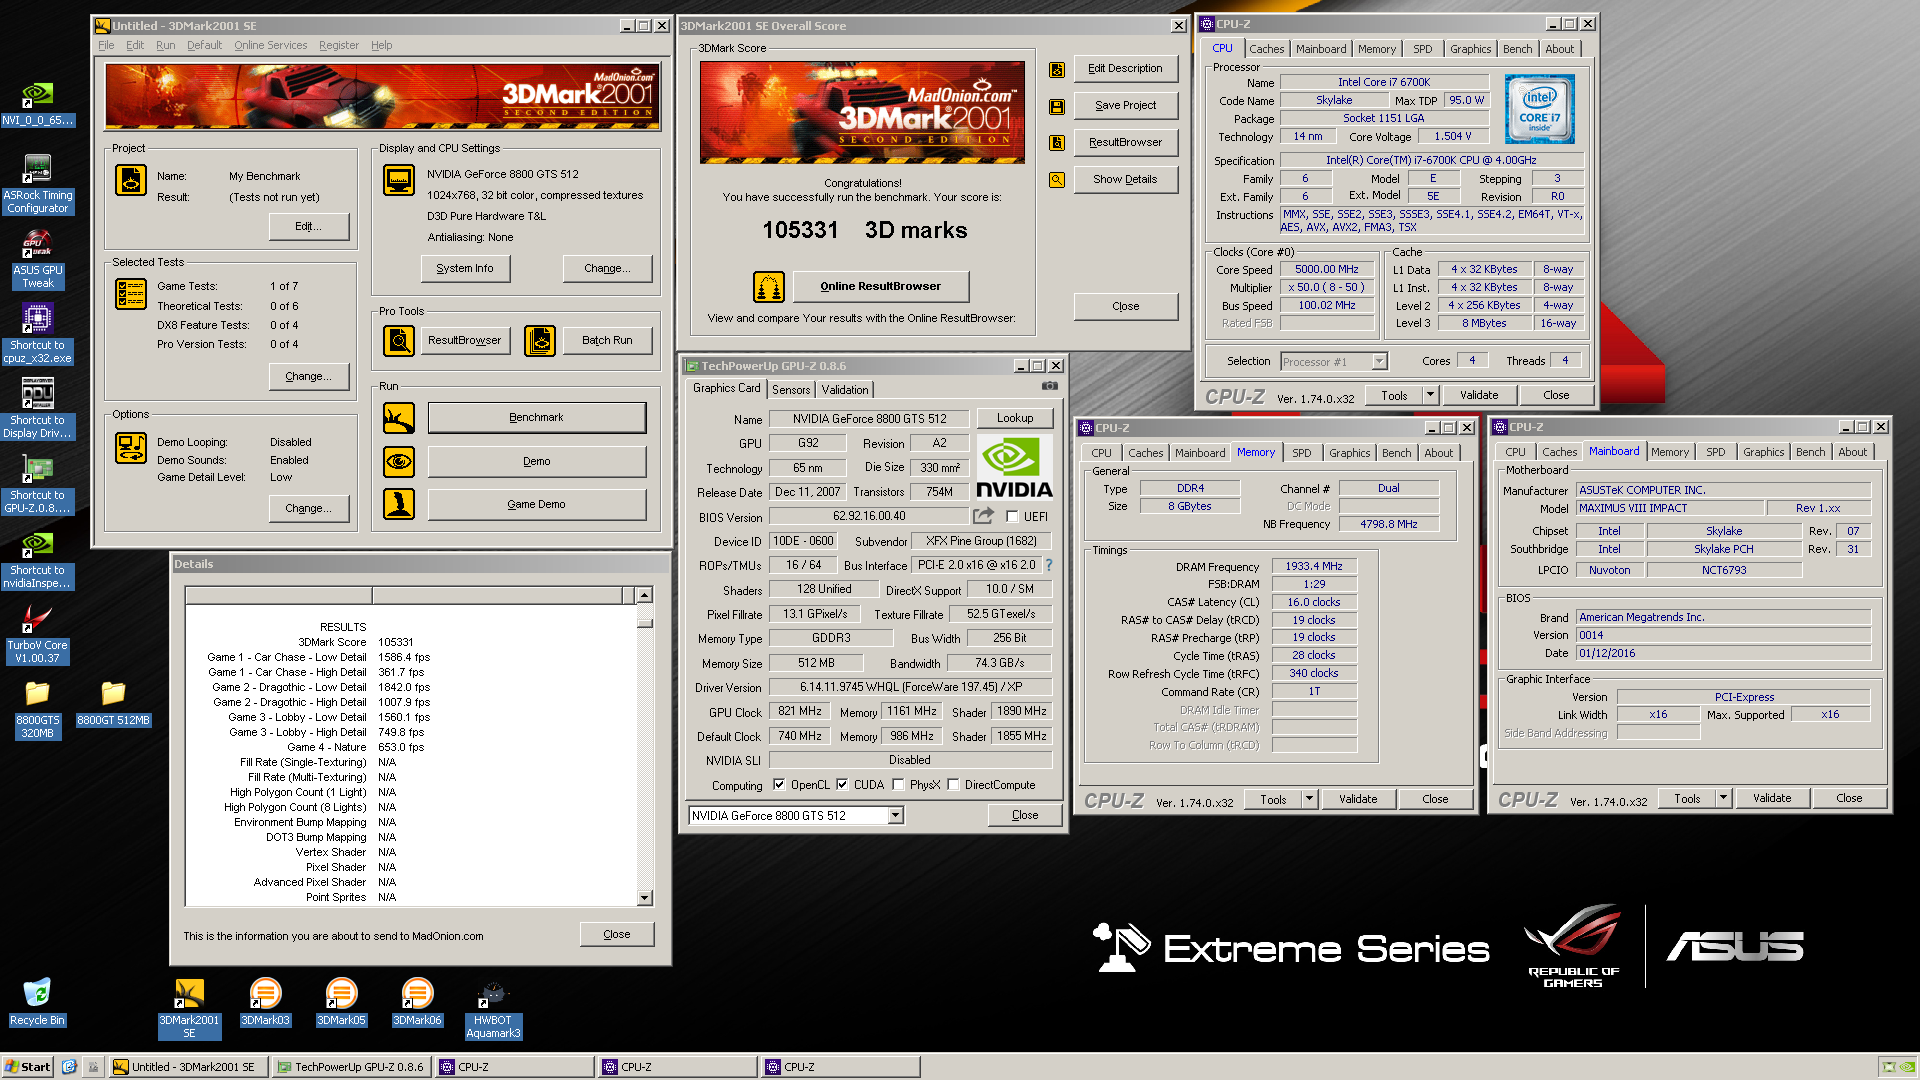Open Tools dropdown arrow in CPU-Z Memory window
The image size is (1920, 1080).
(x=1309, y=799)
